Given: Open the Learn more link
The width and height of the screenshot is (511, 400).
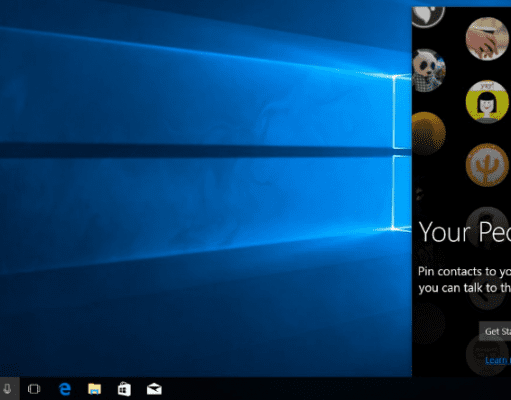Looking at the screenshot, I should (x=498, y=360).
